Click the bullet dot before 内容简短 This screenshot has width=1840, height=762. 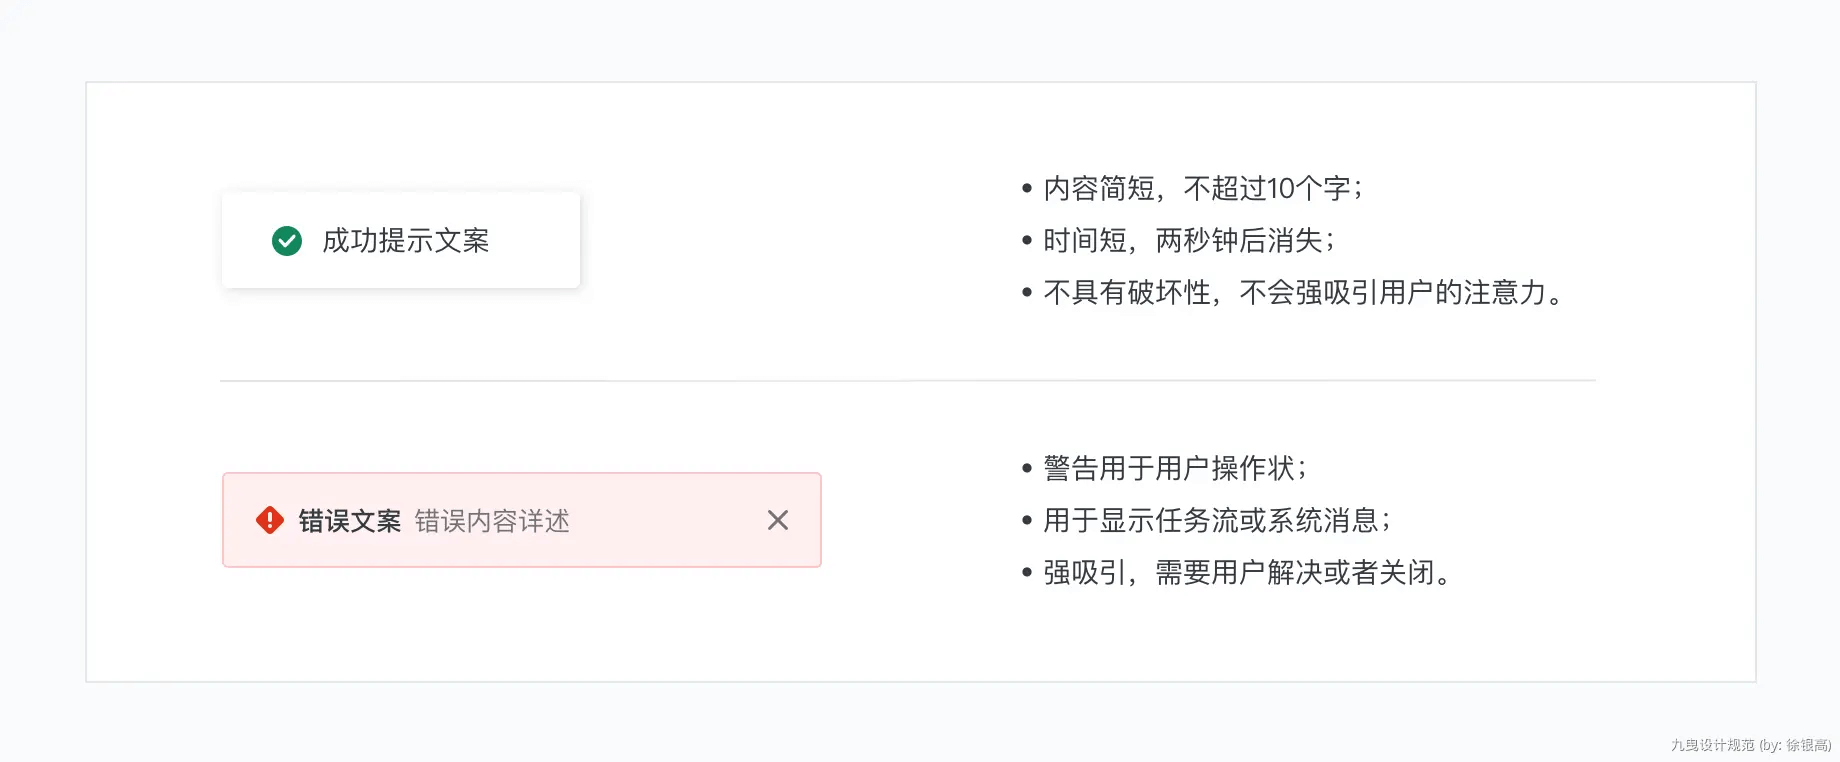click(1027, 188)
